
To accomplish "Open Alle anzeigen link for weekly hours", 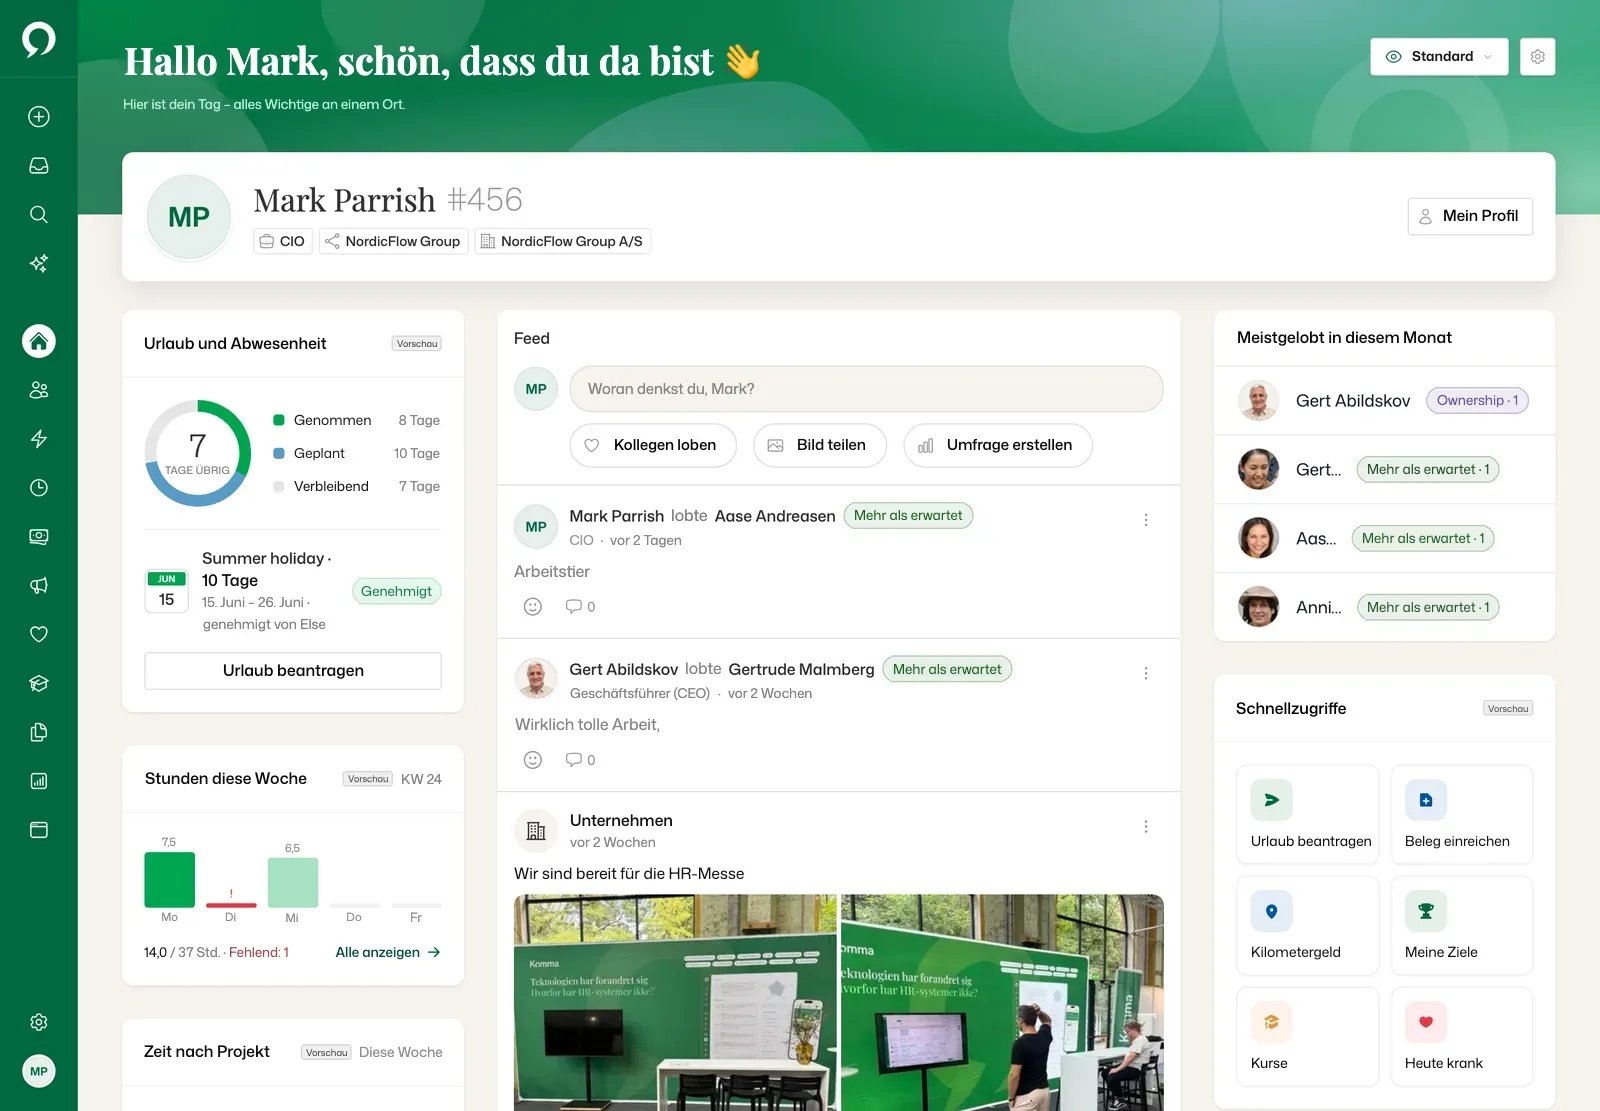I will pyautogui.click(x=388, y=952).
